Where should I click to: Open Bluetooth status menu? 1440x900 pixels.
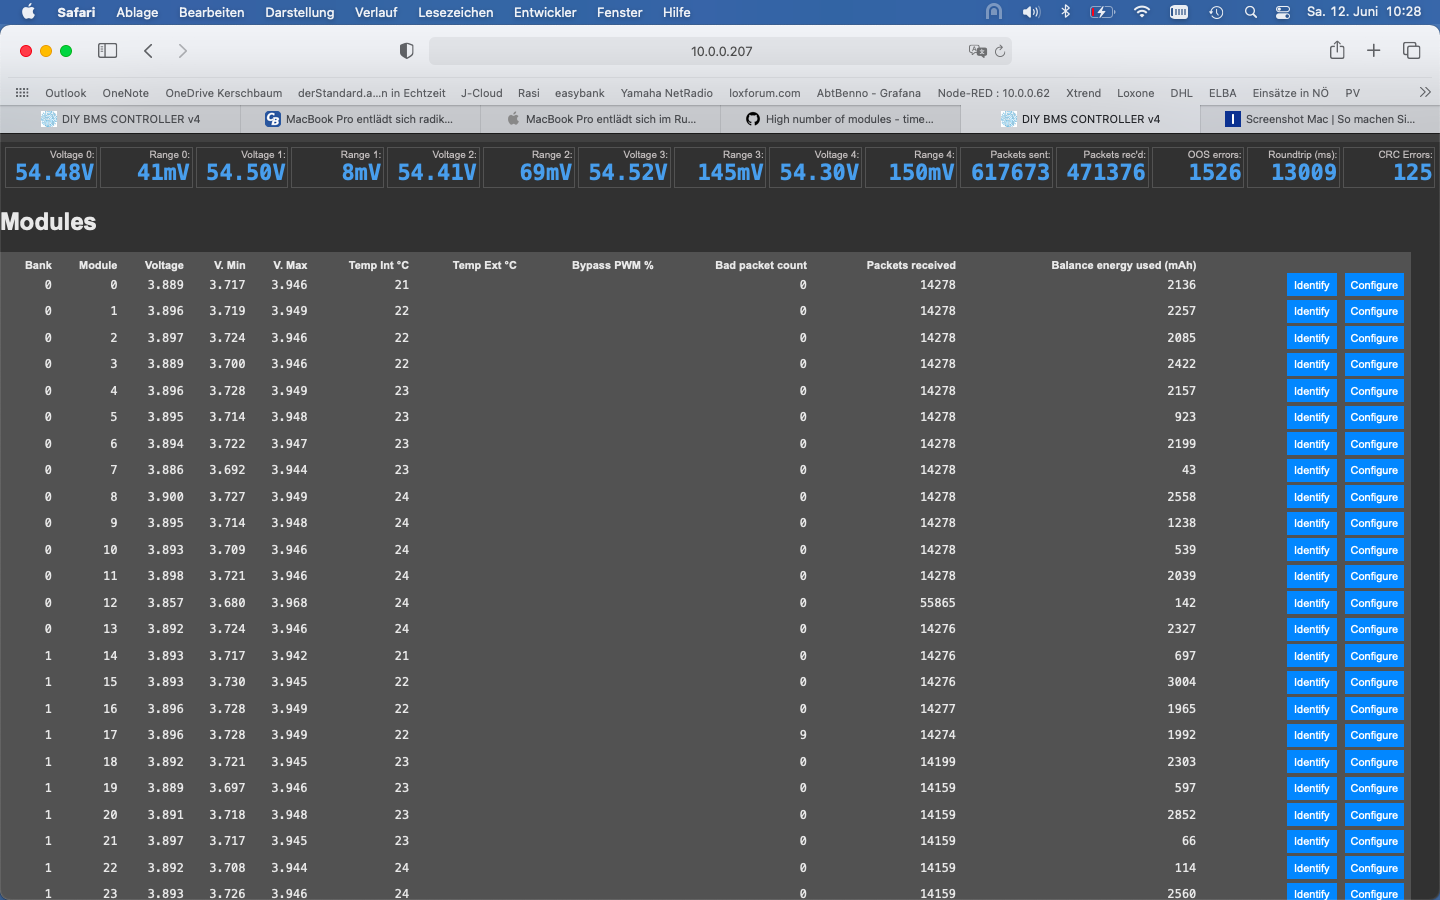point(1066,12)
